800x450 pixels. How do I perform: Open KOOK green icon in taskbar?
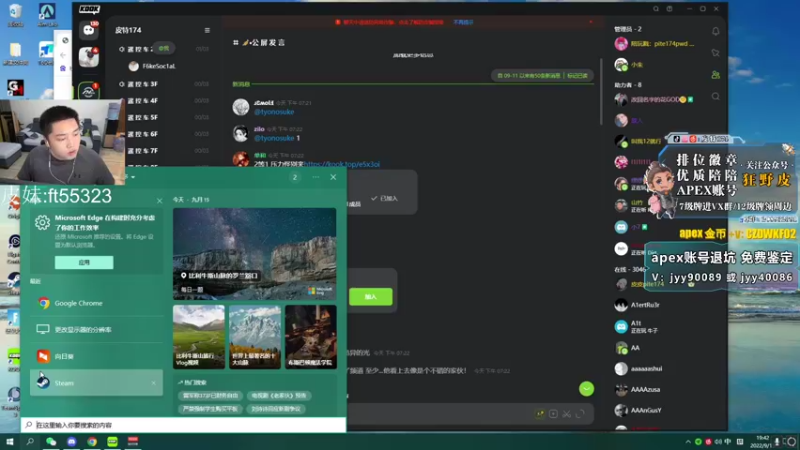click(x=112, y=441)
